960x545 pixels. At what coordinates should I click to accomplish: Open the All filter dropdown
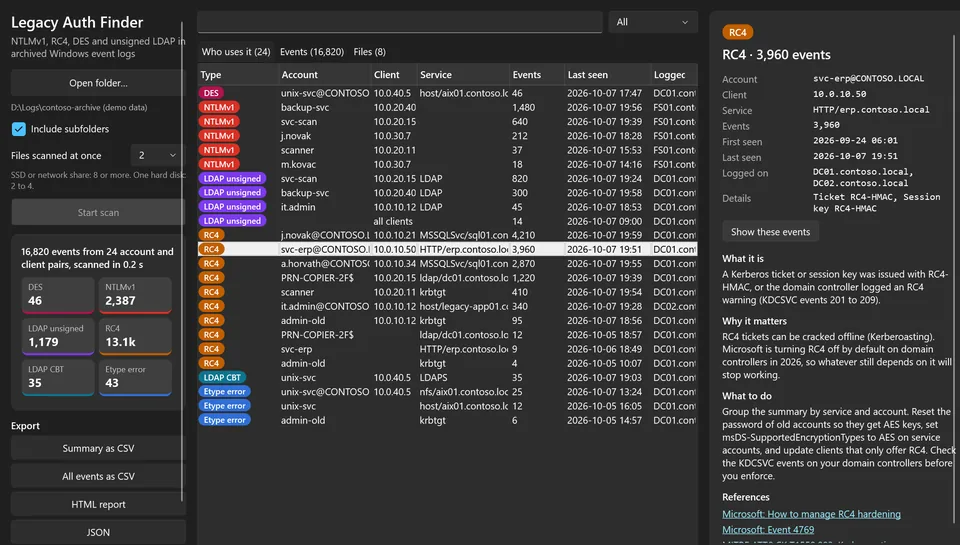coord(653,22)
